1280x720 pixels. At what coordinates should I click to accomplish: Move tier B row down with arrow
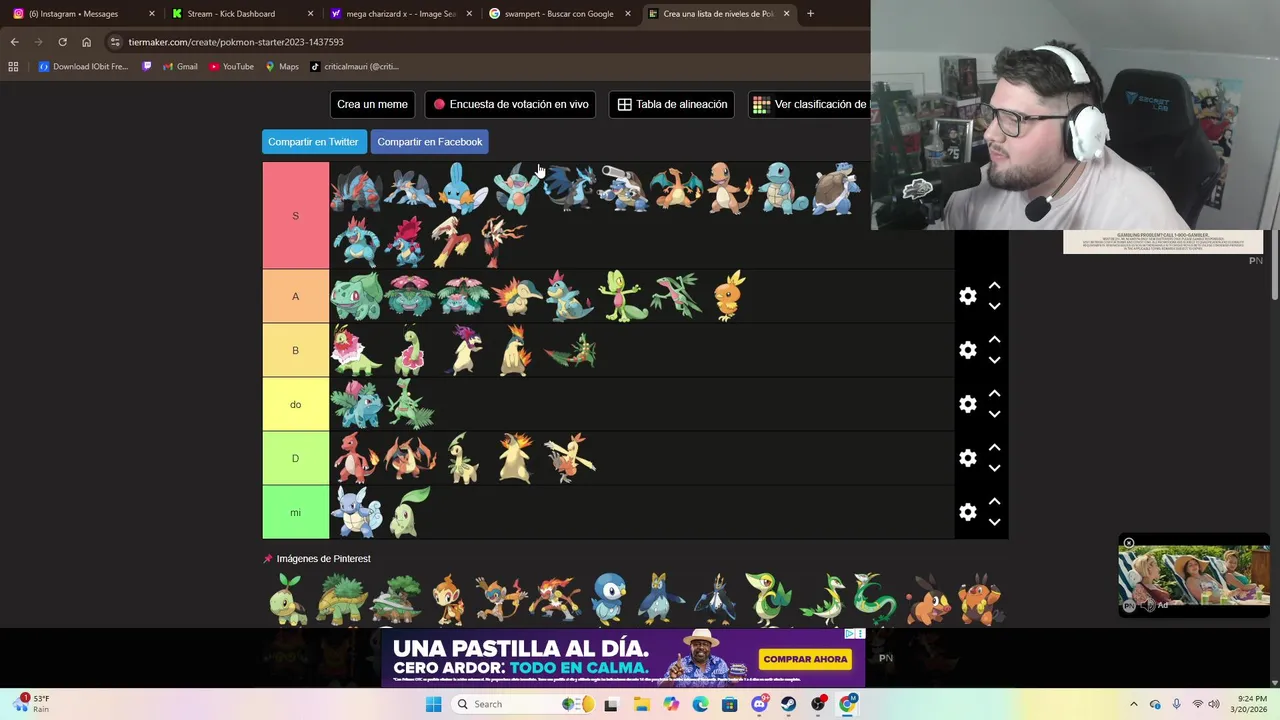click(994, 360)
